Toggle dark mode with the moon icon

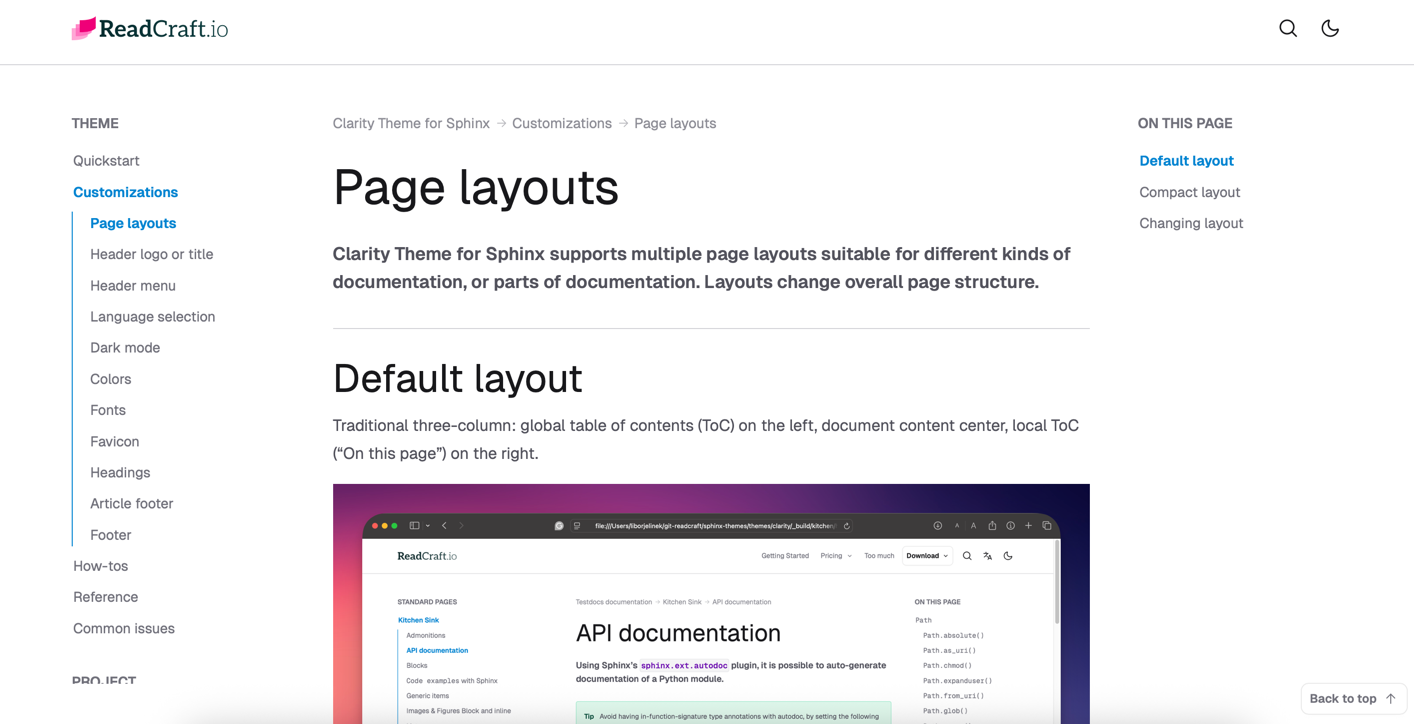point(1330,28)
